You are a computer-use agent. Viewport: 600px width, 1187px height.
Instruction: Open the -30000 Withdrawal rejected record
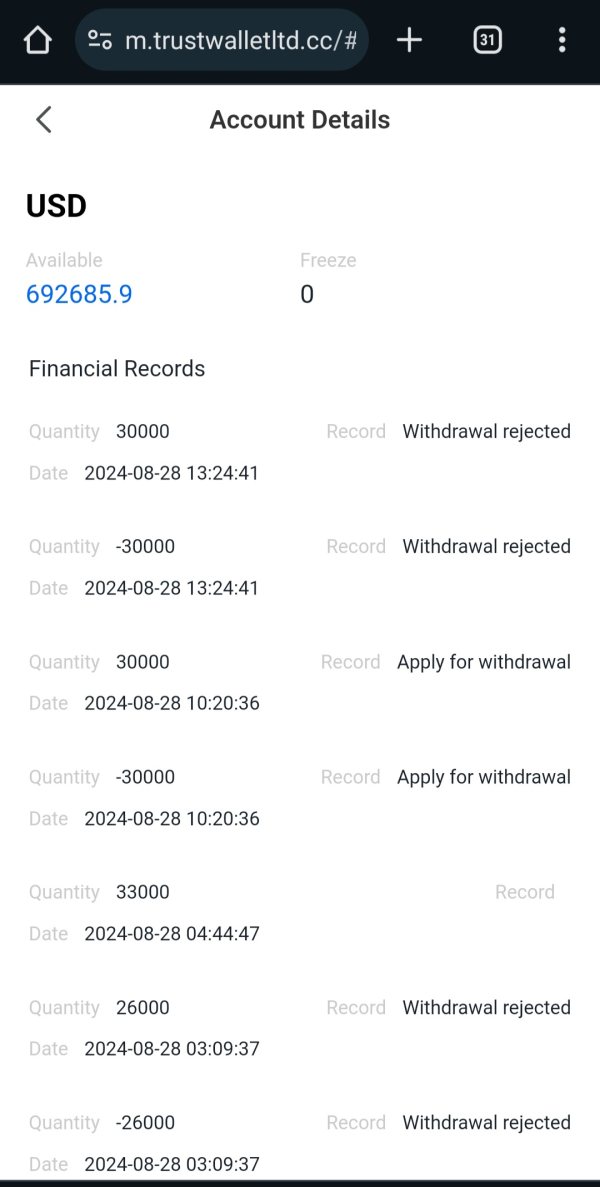[x=300, y=567]
